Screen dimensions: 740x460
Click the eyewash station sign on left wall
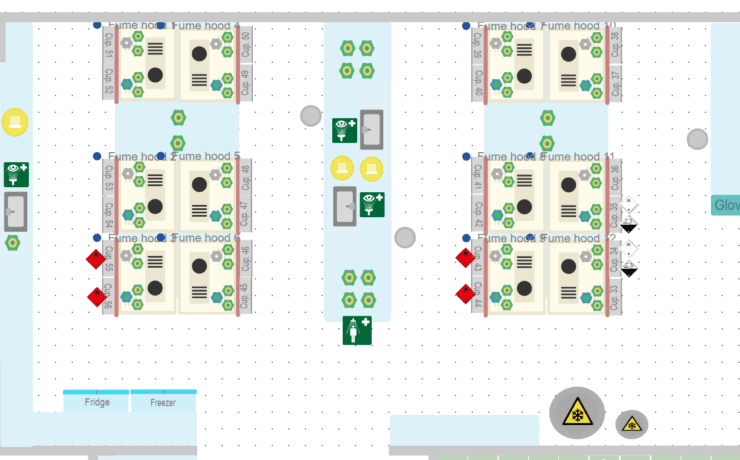tap(16, 174)
